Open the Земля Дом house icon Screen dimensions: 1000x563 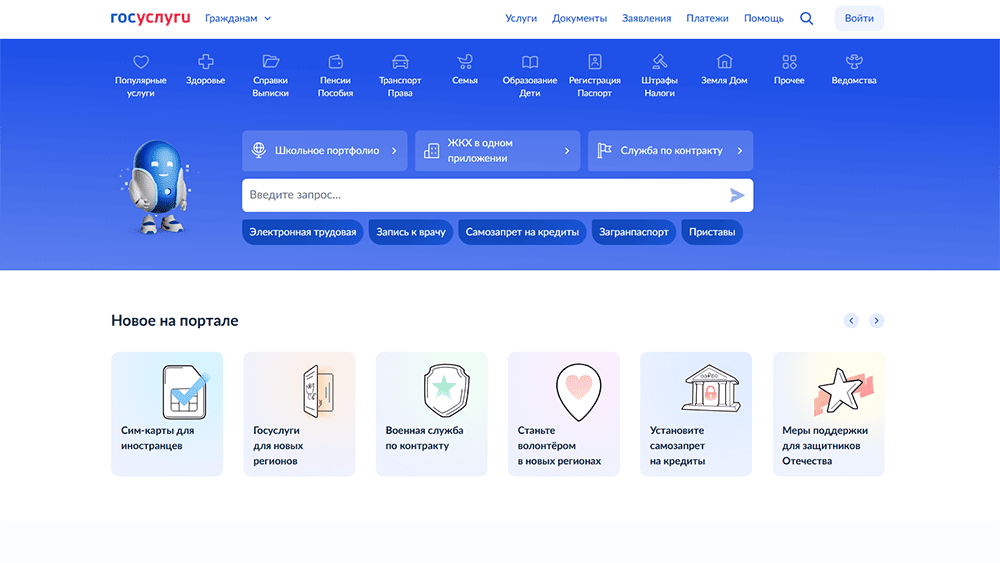click(x=724, y=62)
